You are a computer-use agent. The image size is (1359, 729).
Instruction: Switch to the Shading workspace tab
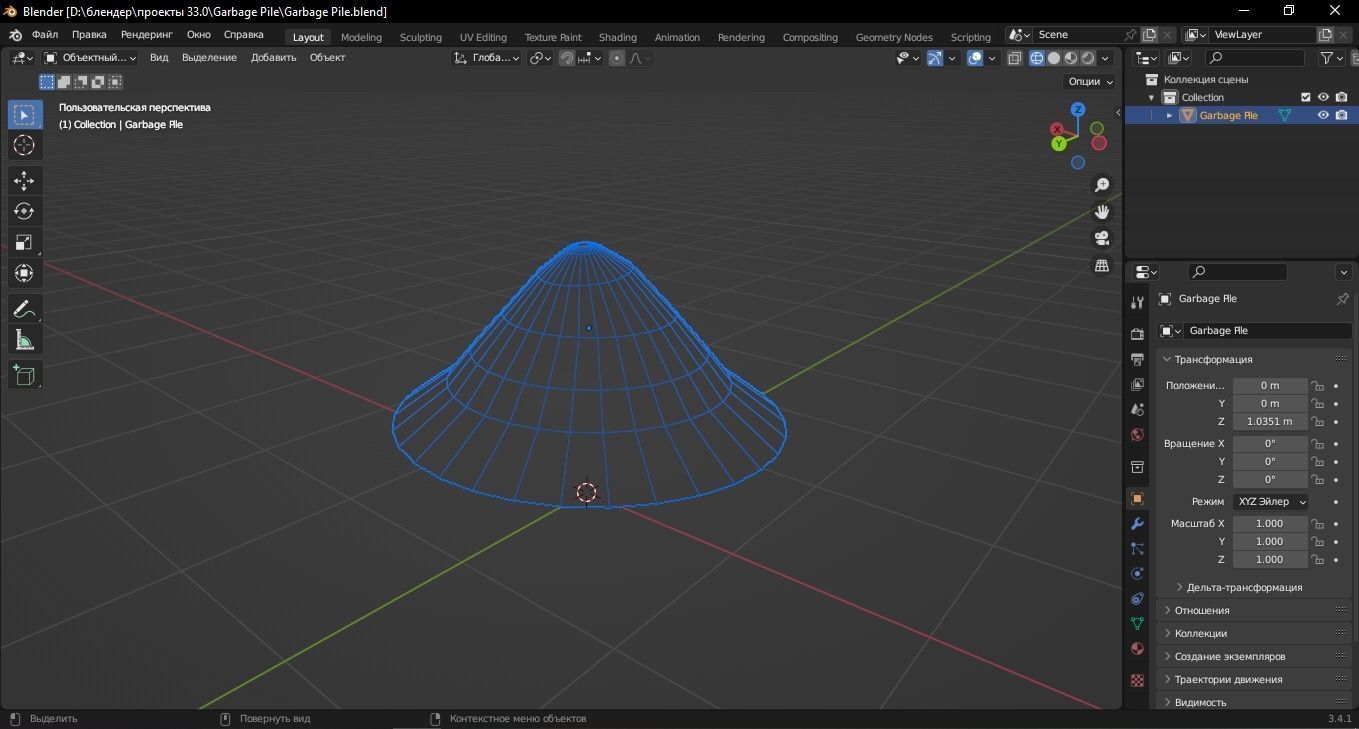tap(618, 37)
